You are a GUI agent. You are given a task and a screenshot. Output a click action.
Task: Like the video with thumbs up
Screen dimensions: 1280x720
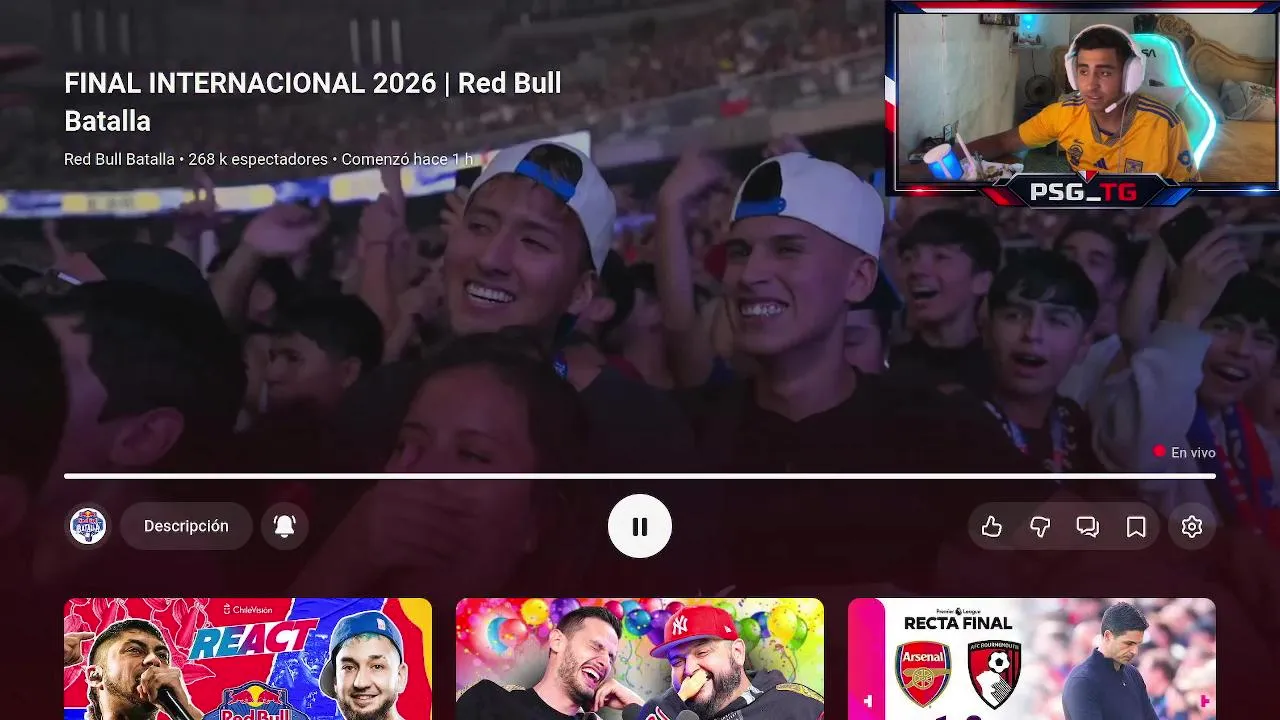click(x=992, y=527)
